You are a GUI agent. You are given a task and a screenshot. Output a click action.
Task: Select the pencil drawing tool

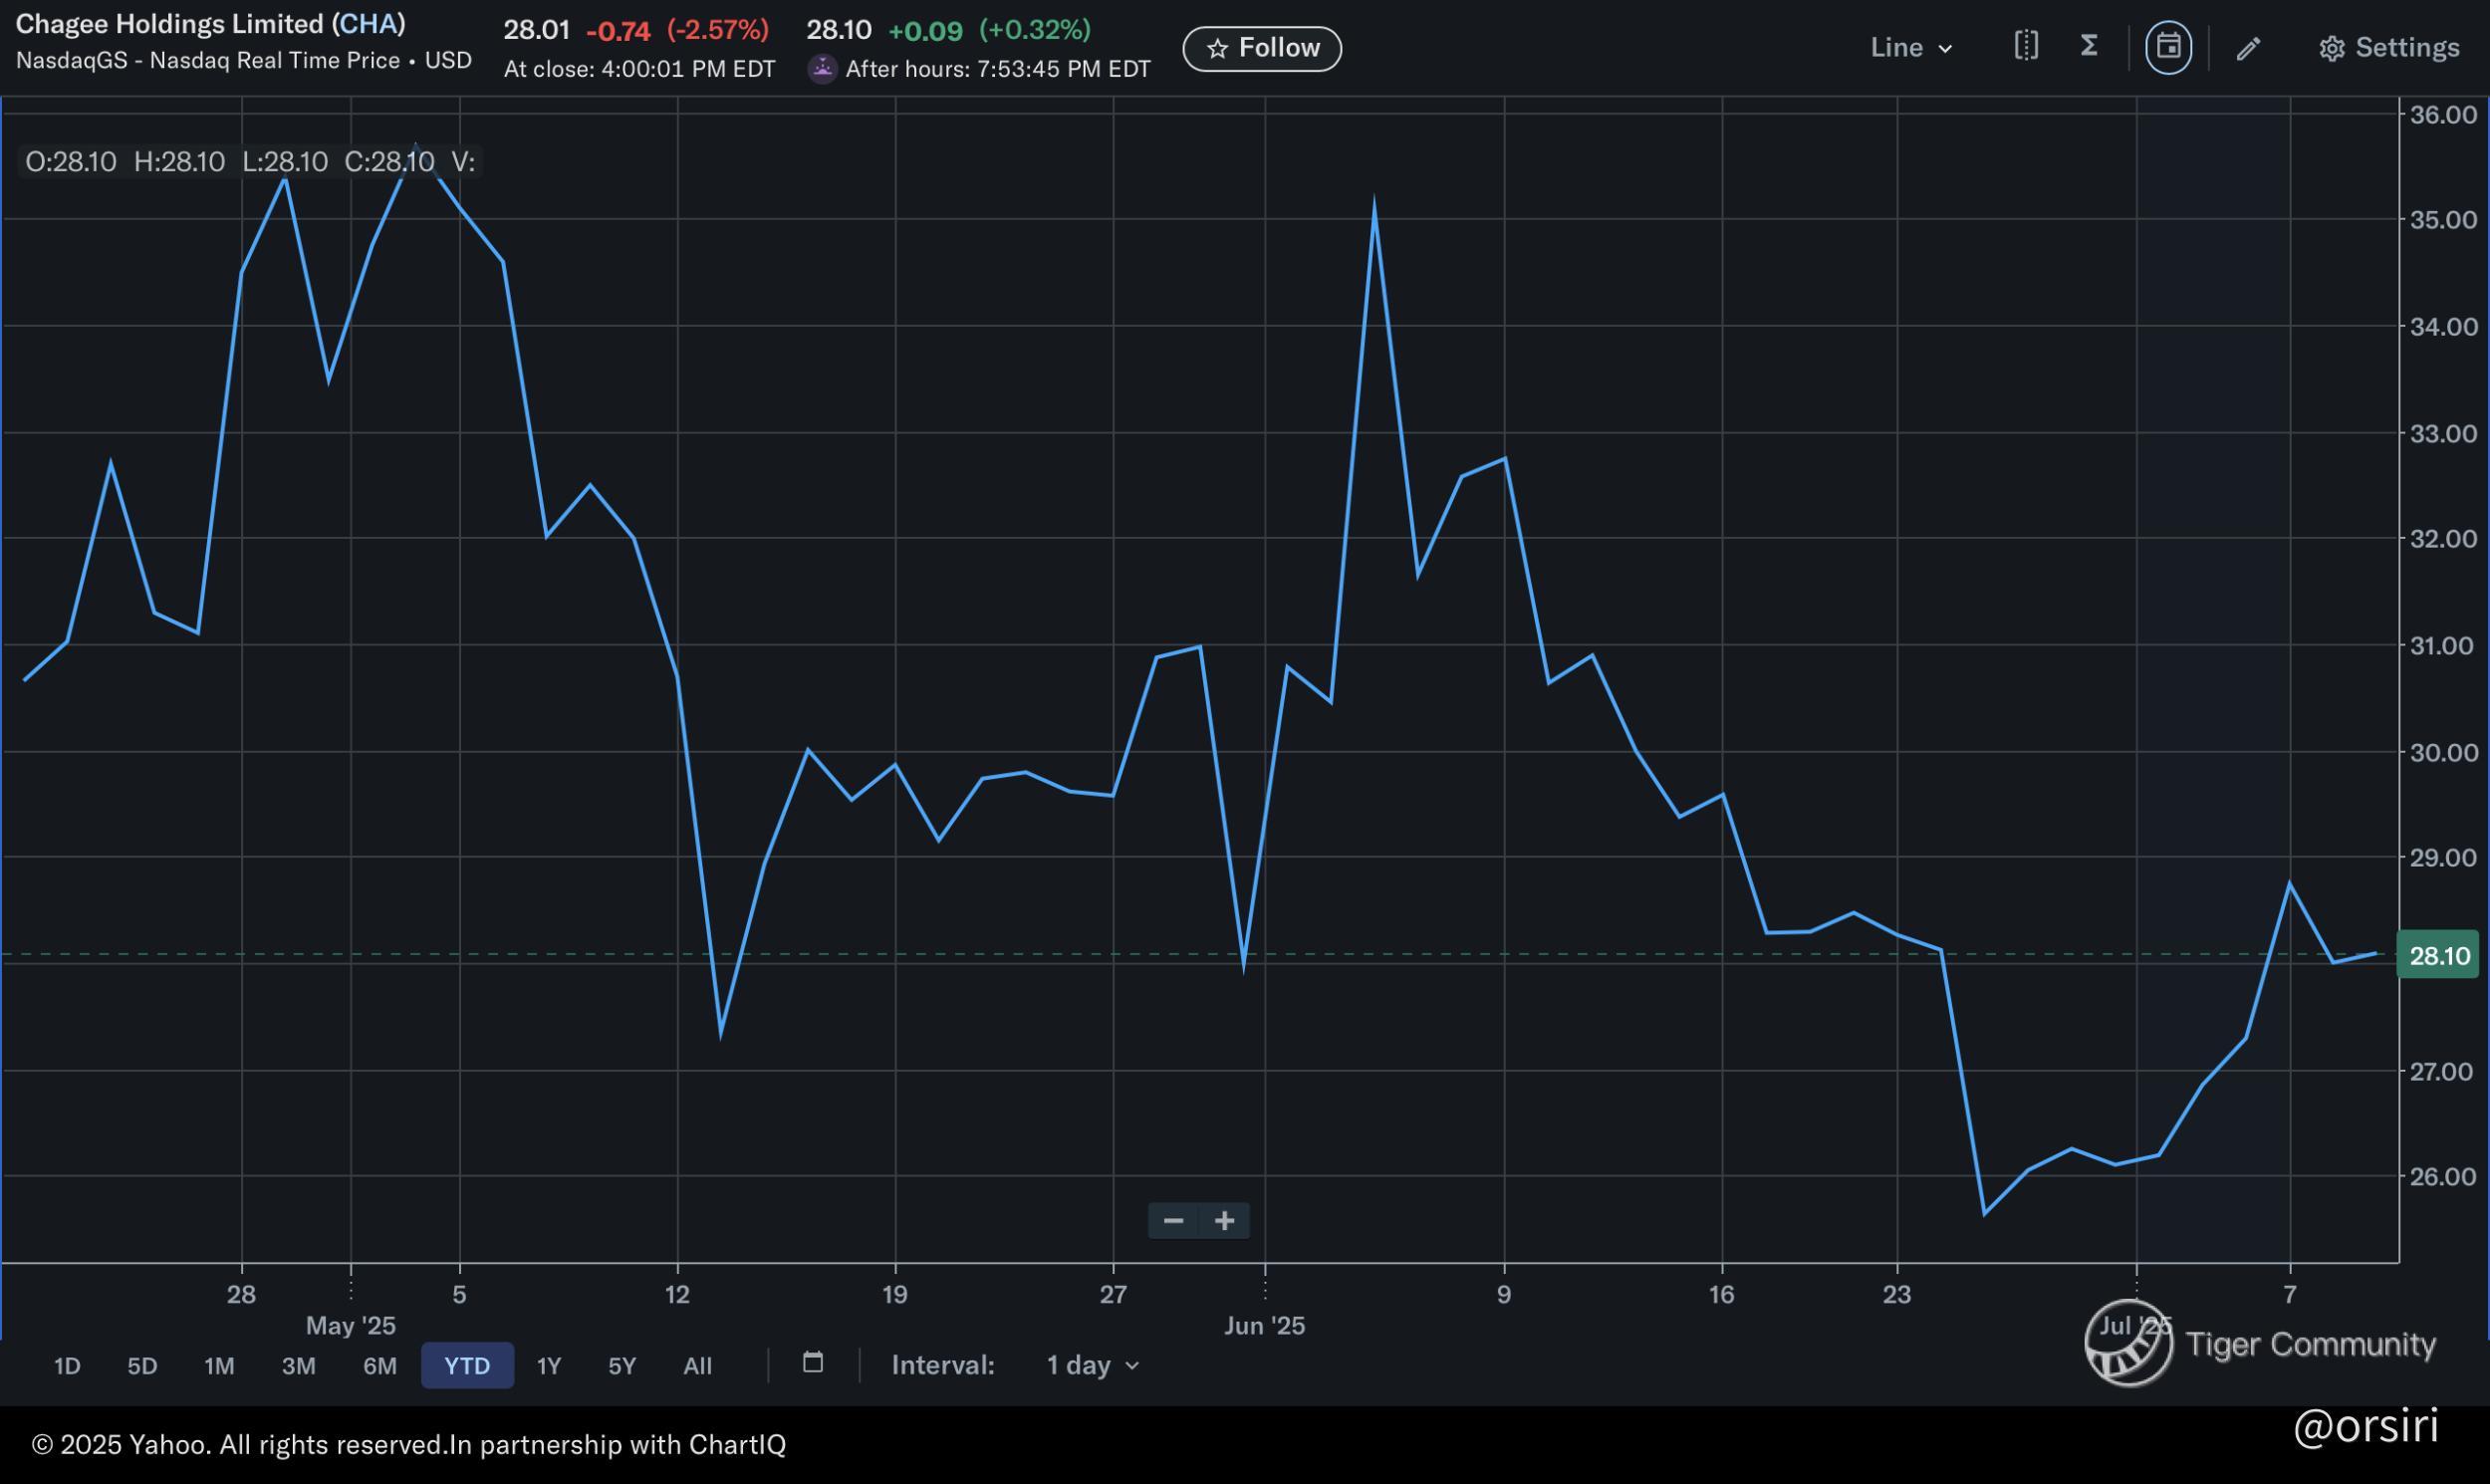[2248, 48]
